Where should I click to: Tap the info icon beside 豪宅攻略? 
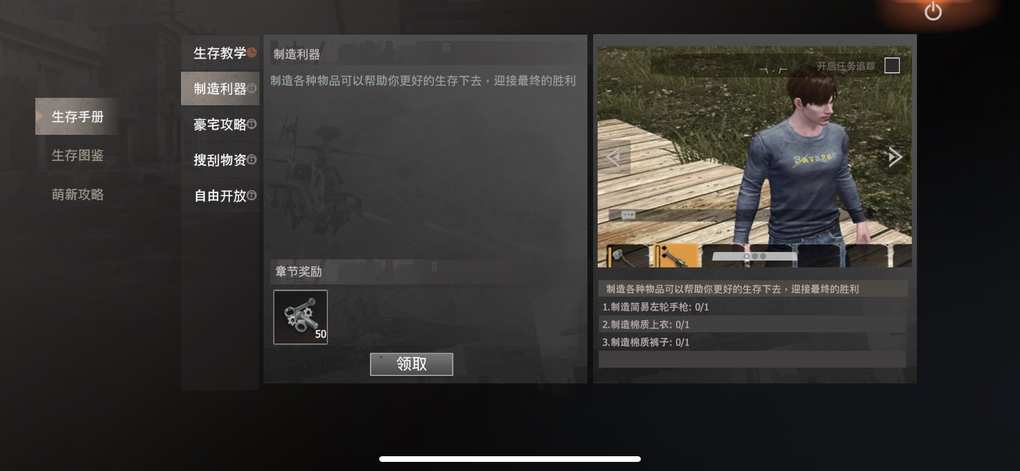[x=252, y=124]
